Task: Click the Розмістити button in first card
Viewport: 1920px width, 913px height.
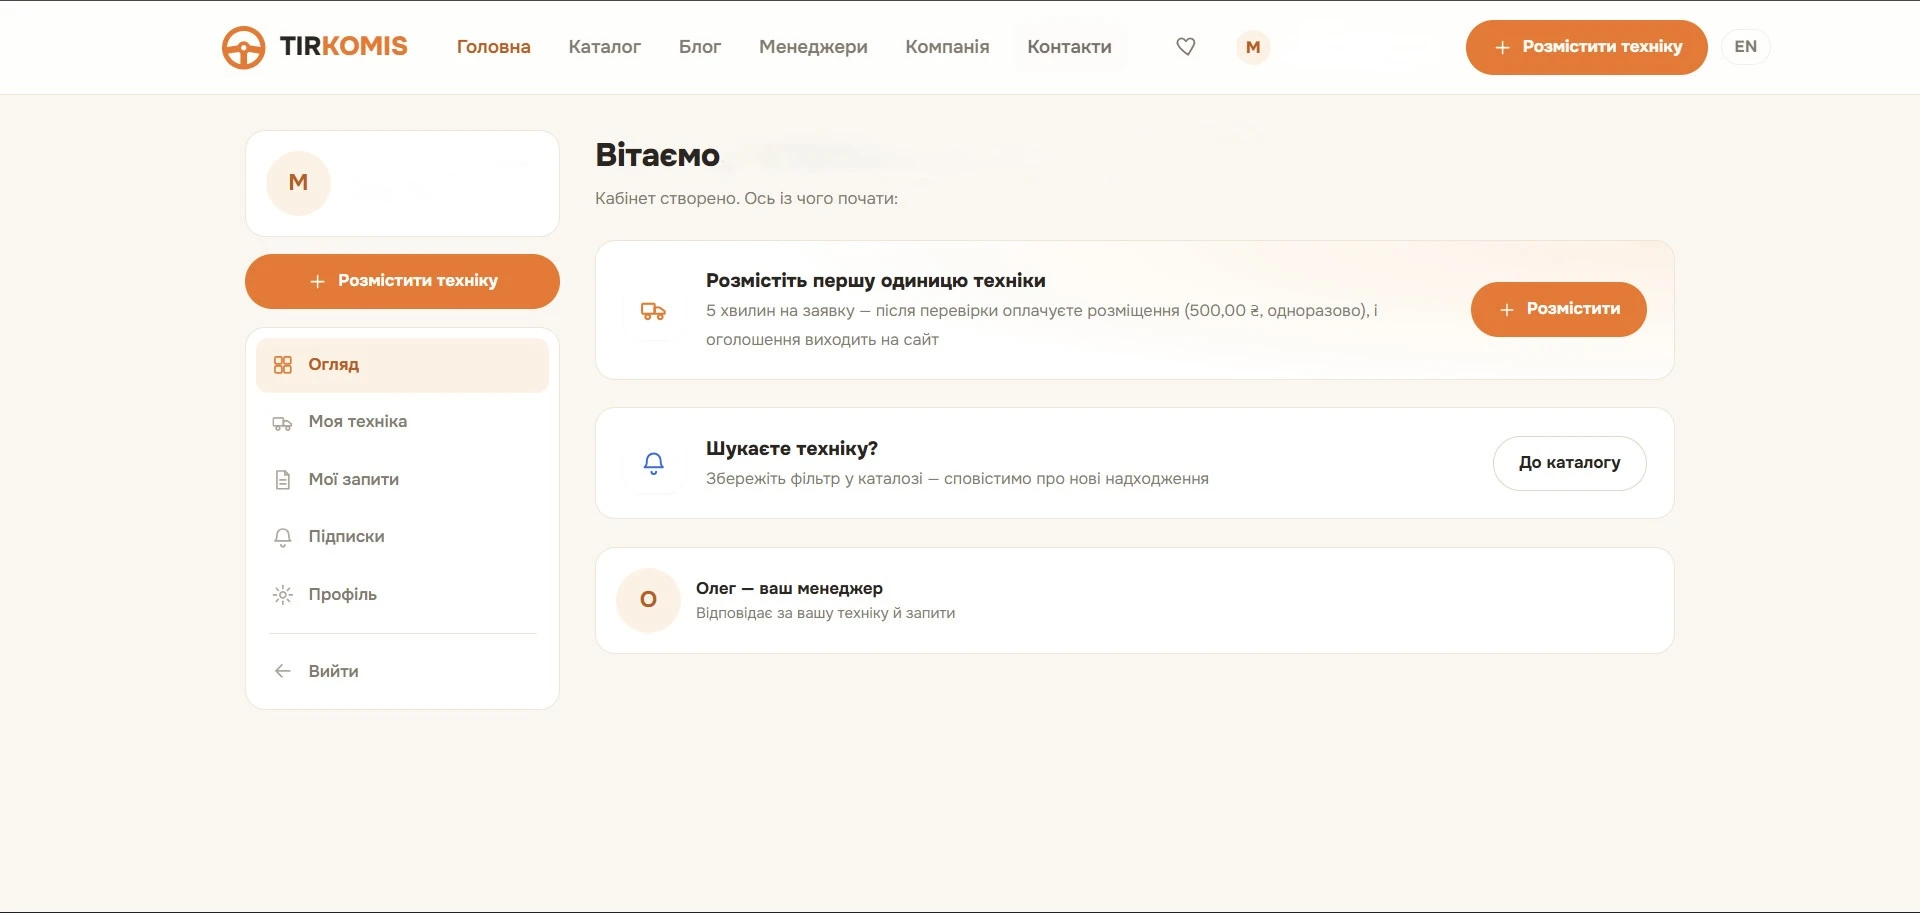Action: (1558, 309)
